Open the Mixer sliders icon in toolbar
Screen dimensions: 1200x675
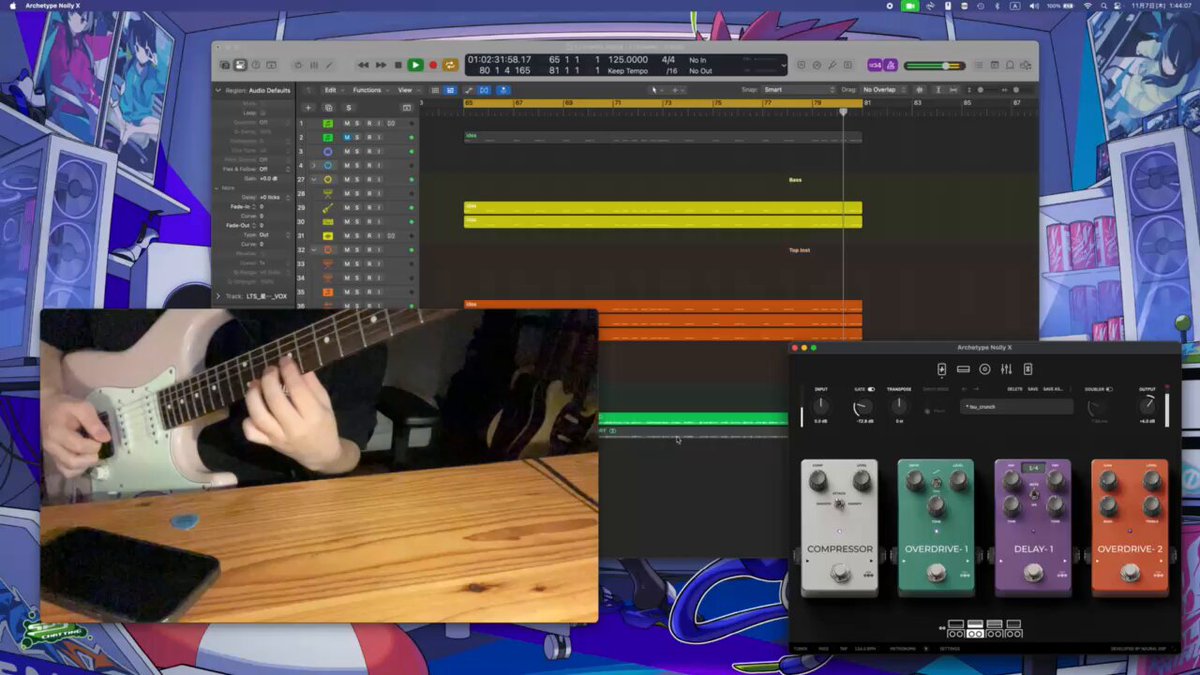314,65
